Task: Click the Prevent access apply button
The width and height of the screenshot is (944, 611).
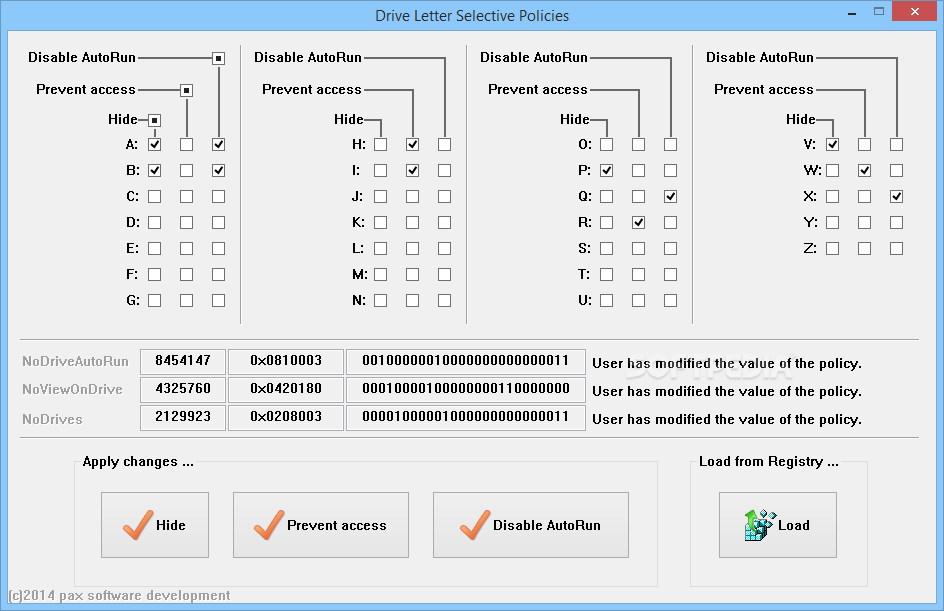Action: pos(321,525)
